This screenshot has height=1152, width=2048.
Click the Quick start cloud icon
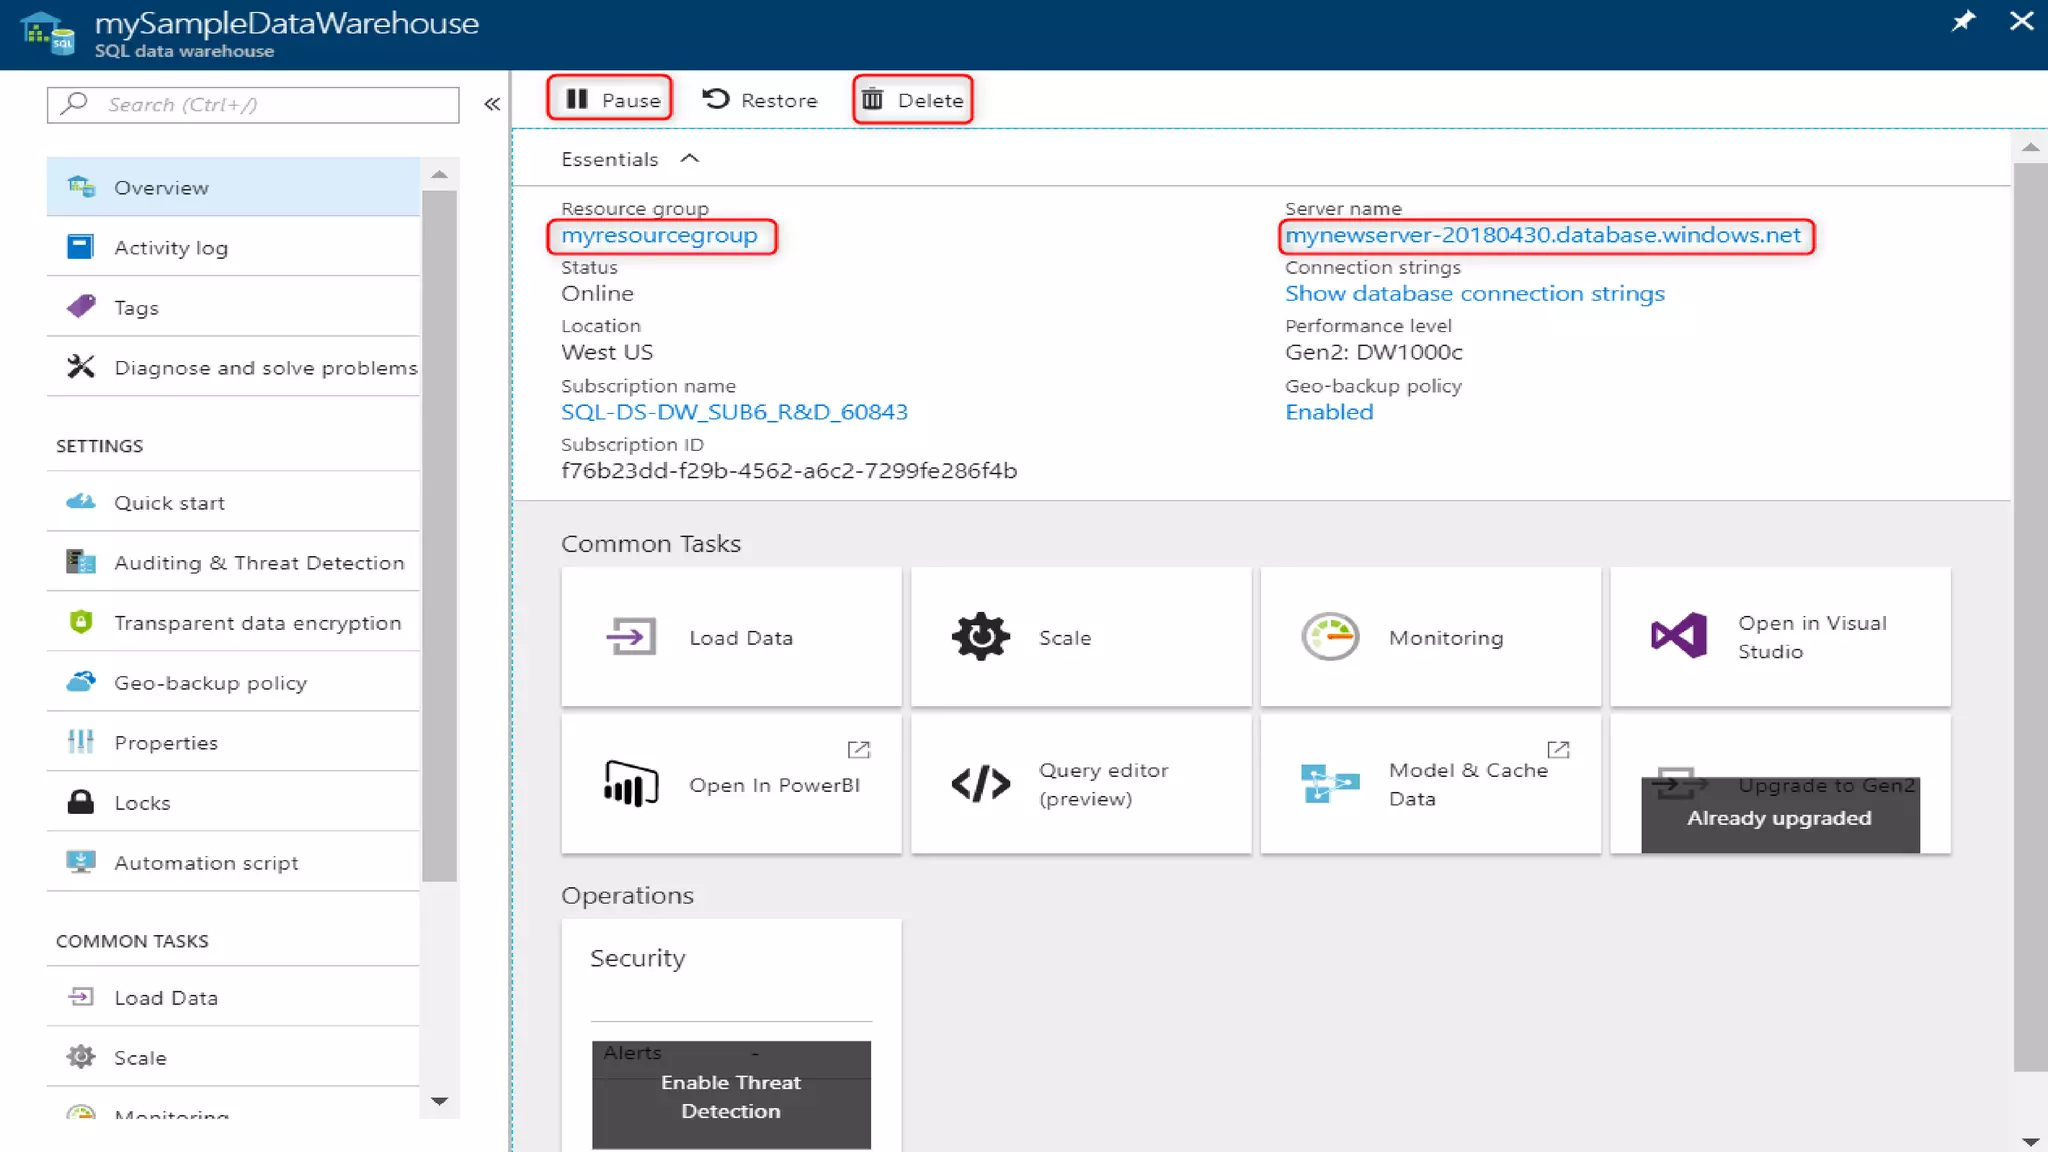click(81, 501)
